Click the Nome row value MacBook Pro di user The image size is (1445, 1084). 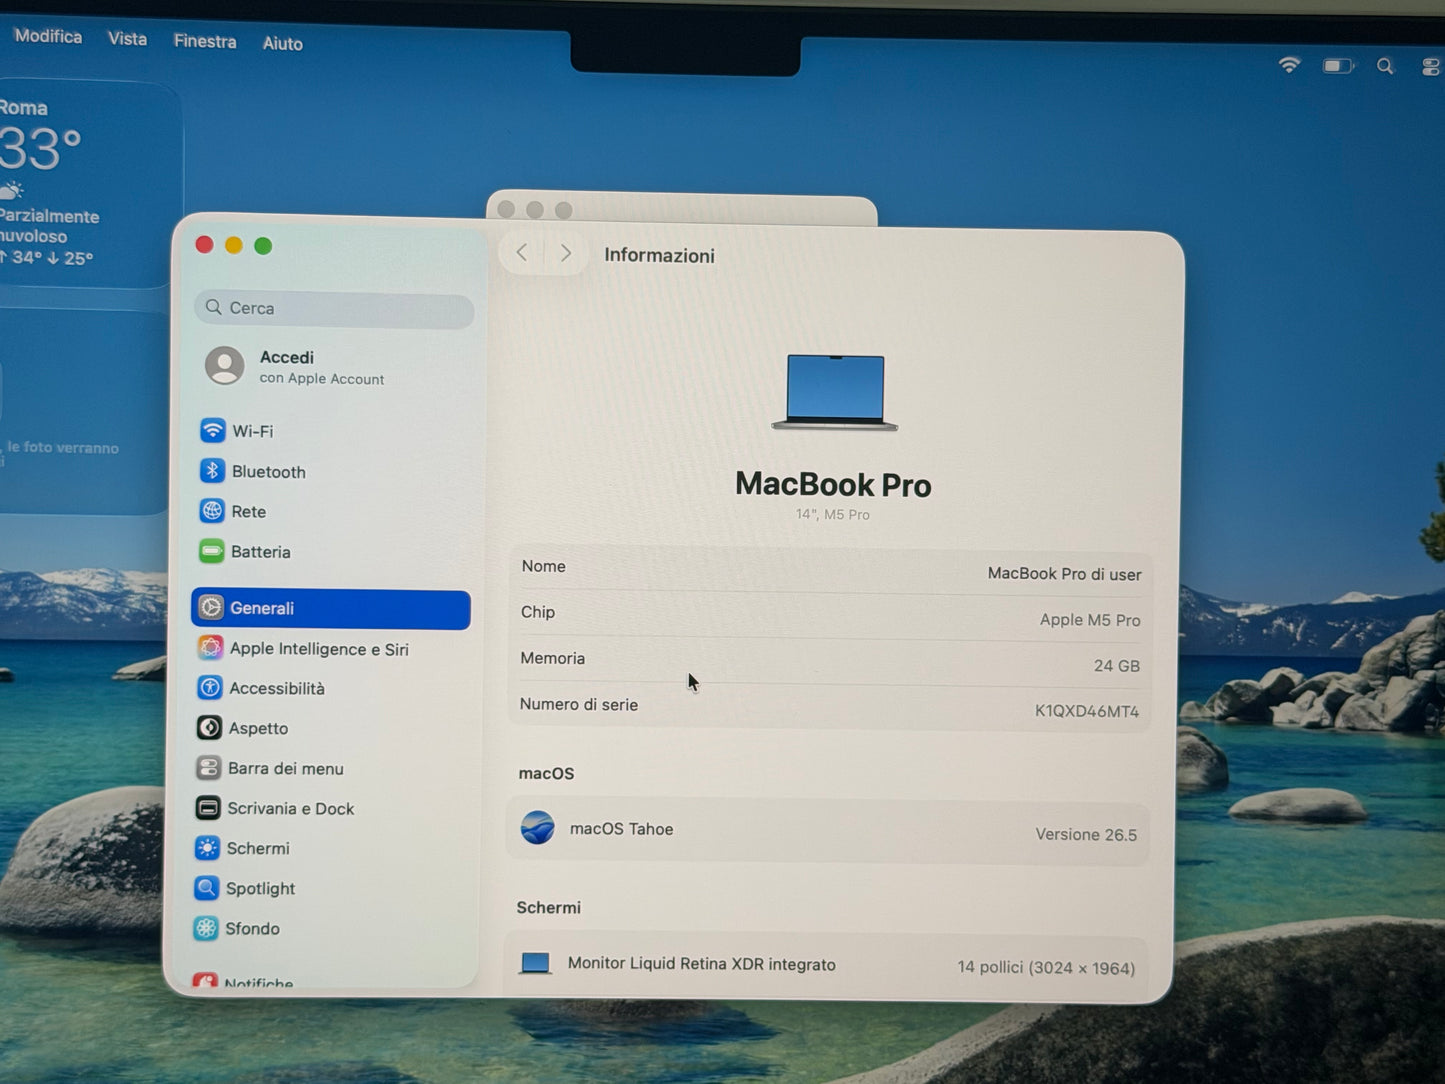[1064, 574]
